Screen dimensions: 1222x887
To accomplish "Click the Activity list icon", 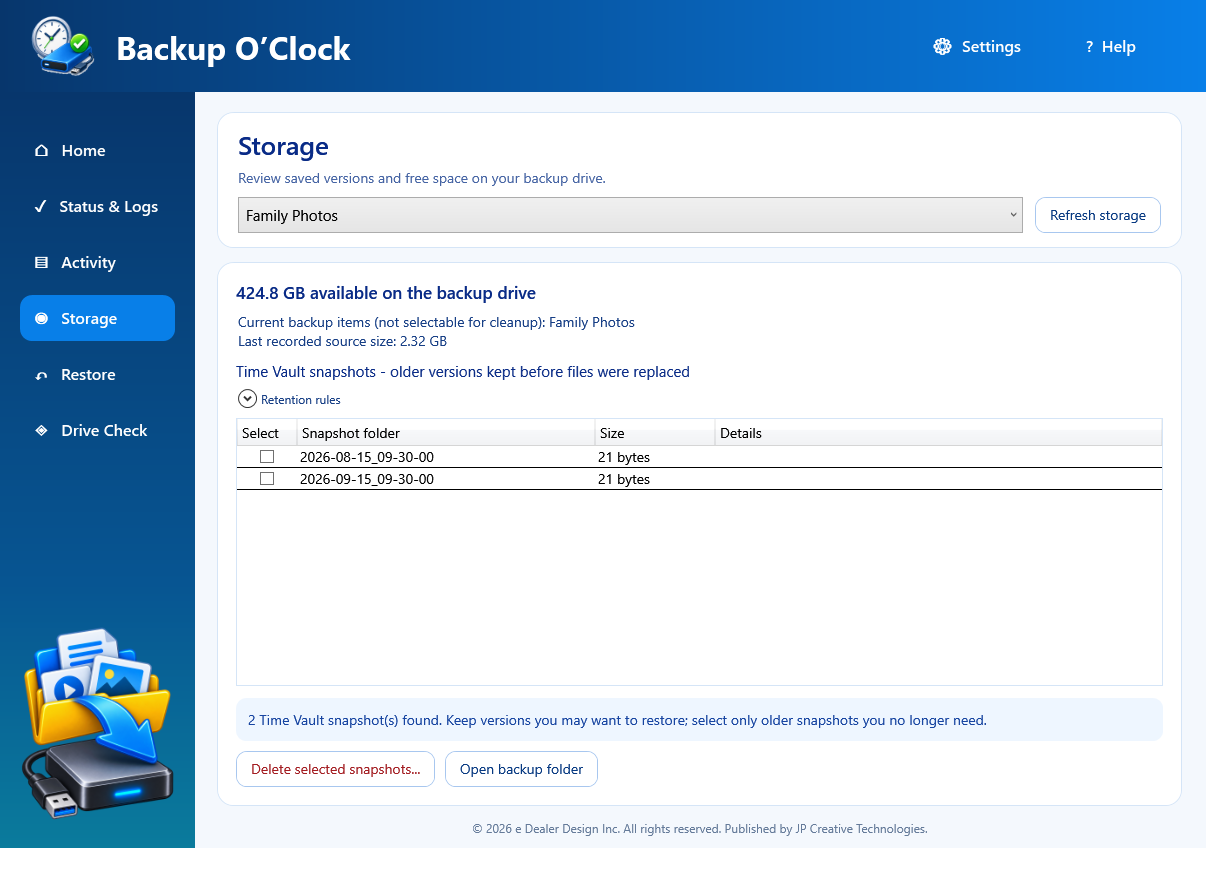I will click(41, 263).
